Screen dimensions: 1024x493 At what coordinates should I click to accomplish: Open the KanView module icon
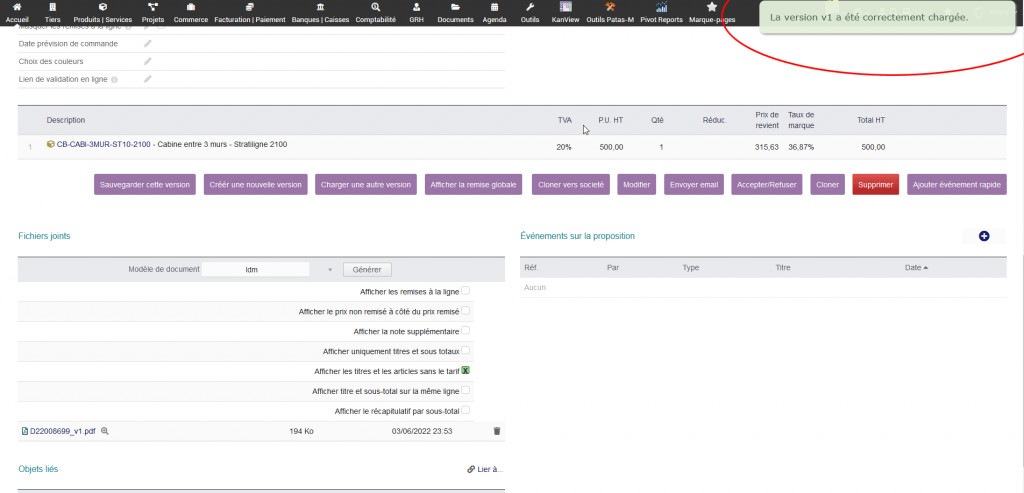coord(565,12)
